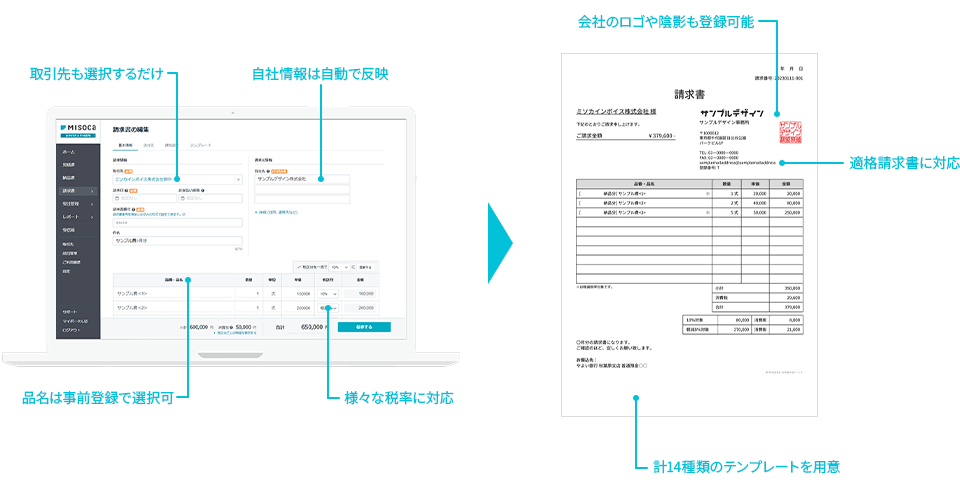The height and width of the screenshot is (487, 960).
Task: Click the 保存する button
Action: 364,327
